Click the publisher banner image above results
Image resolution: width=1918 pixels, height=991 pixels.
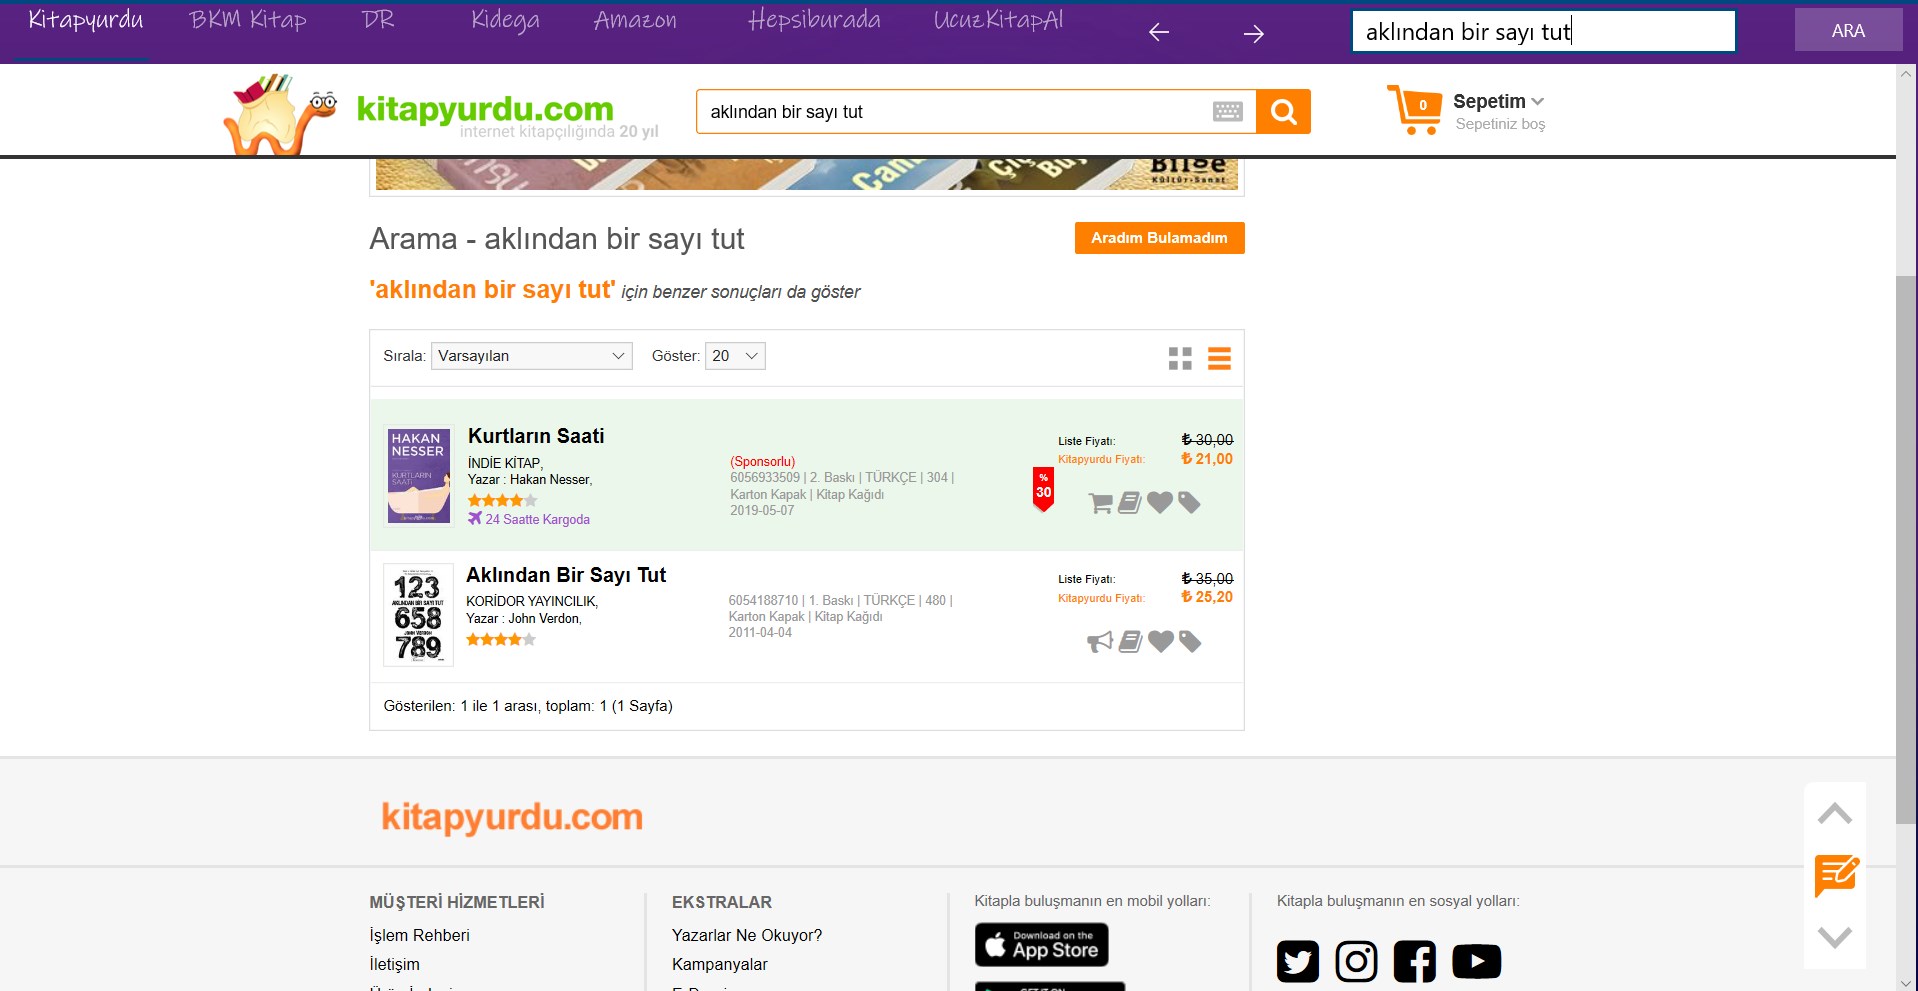tap(807, 174)
